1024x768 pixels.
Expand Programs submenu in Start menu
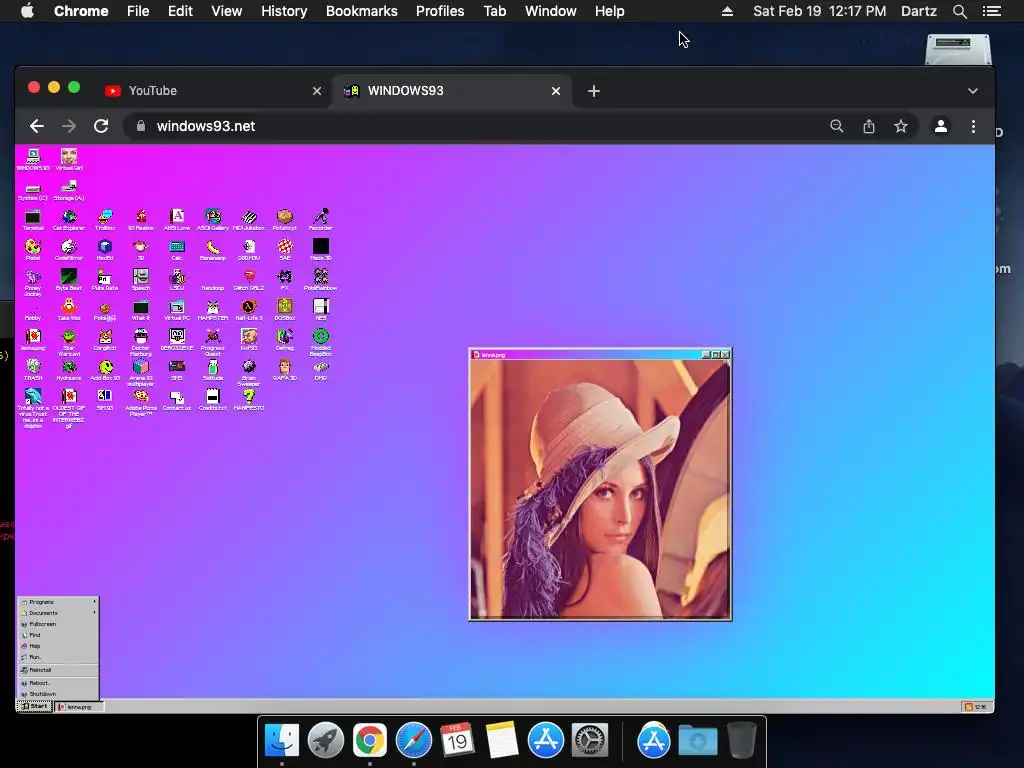[58, 602]
